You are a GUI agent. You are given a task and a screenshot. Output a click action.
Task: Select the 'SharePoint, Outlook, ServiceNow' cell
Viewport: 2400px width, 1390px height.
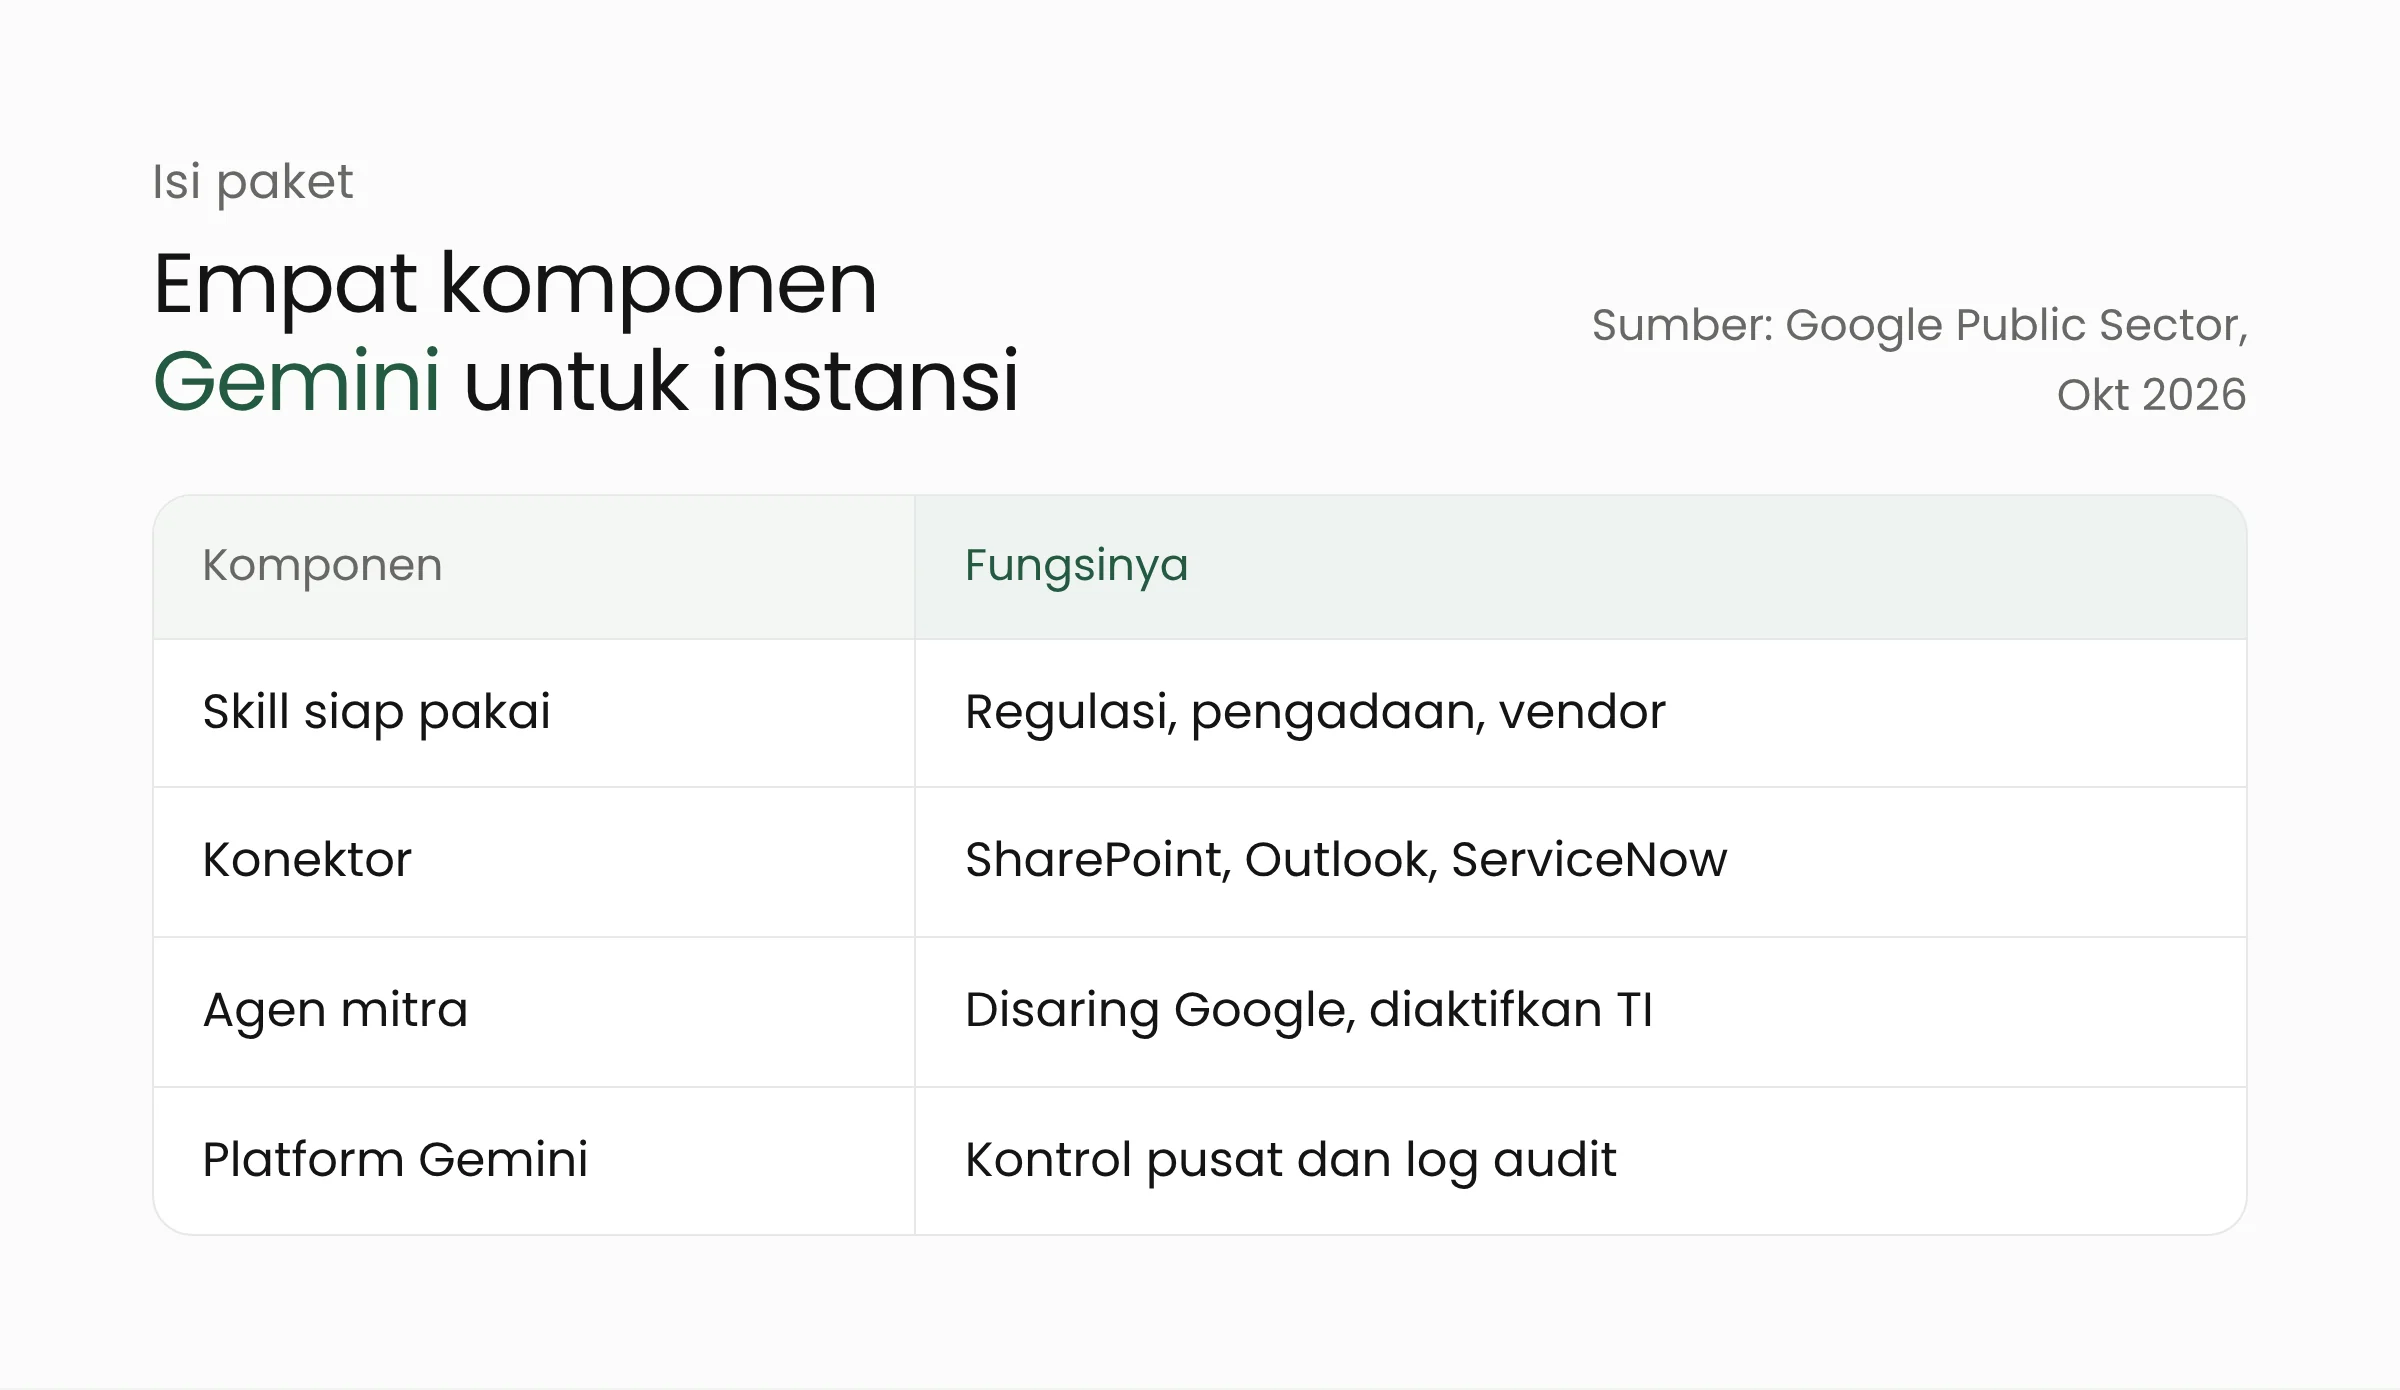(x=1580, y=862)
